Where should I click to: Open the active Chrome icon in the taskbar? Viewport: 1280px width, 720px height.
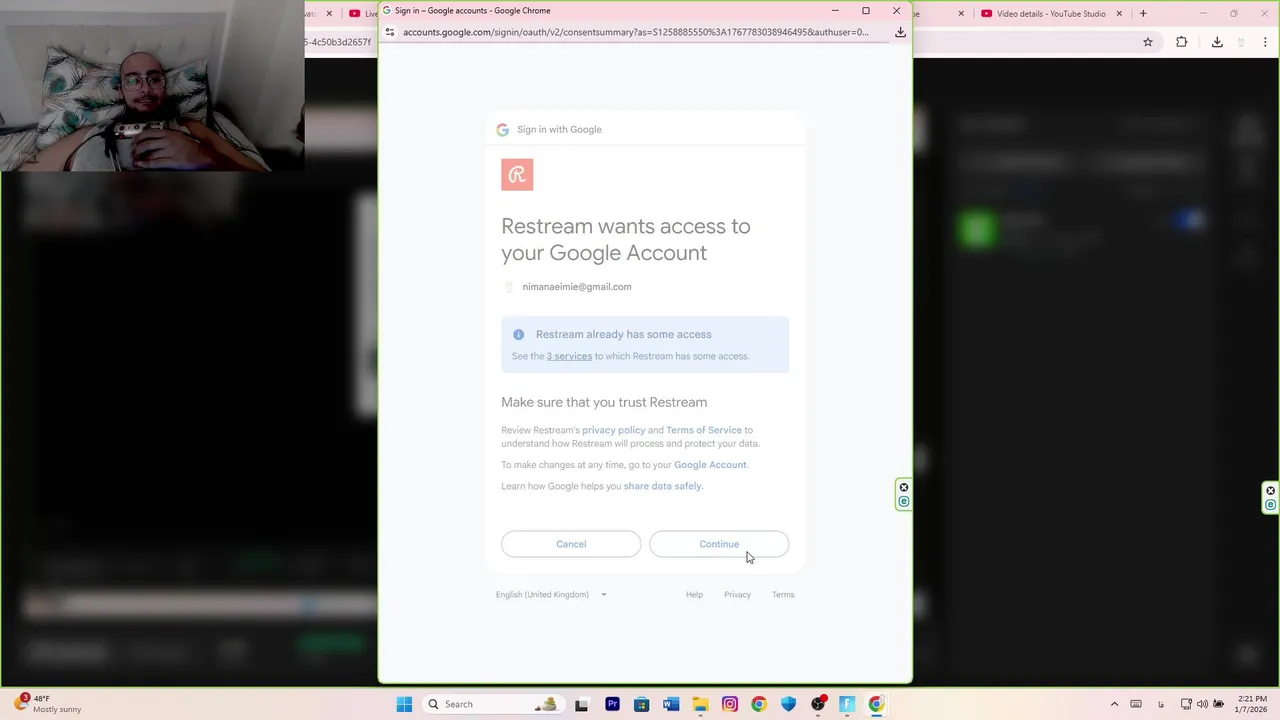point(877,704)
